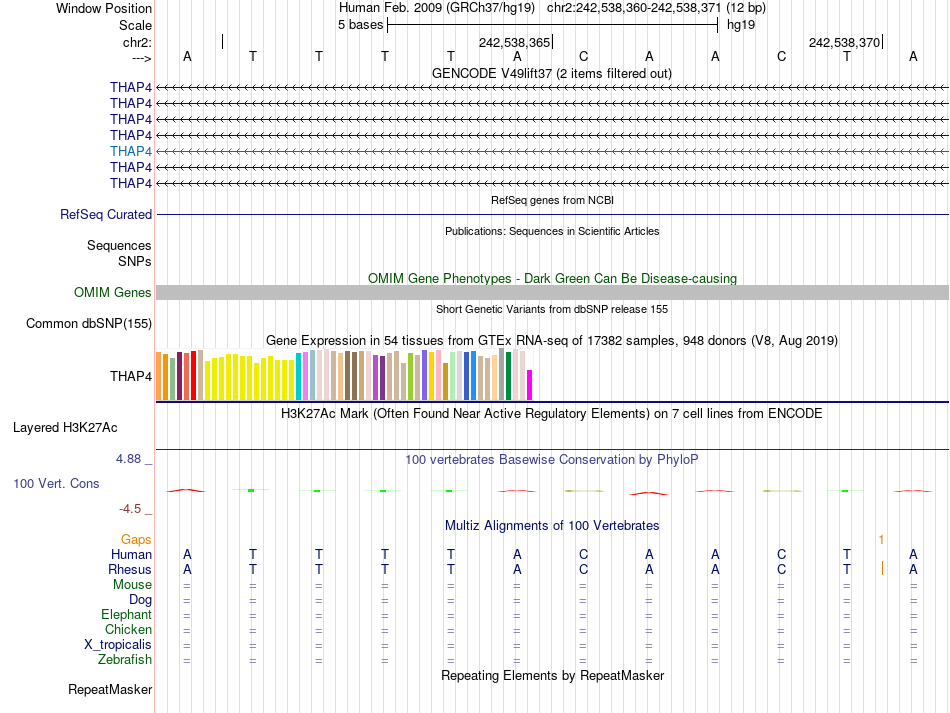
Task: Click the 5 bases scale label
Action: point(360,25)
